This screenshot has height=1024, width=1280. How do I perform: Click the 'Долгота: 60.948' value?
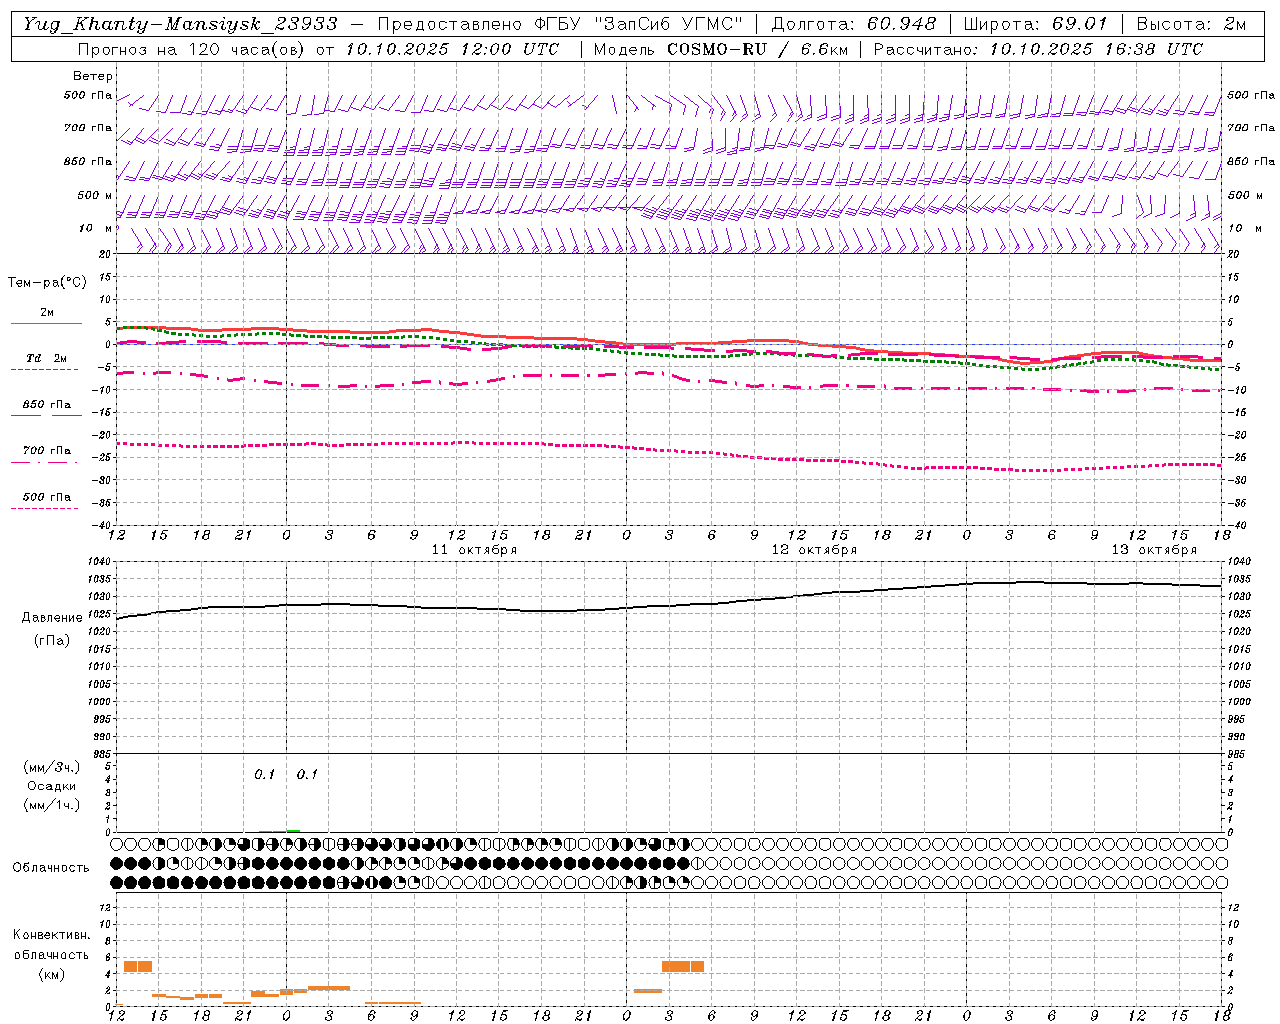pos(854,24)
